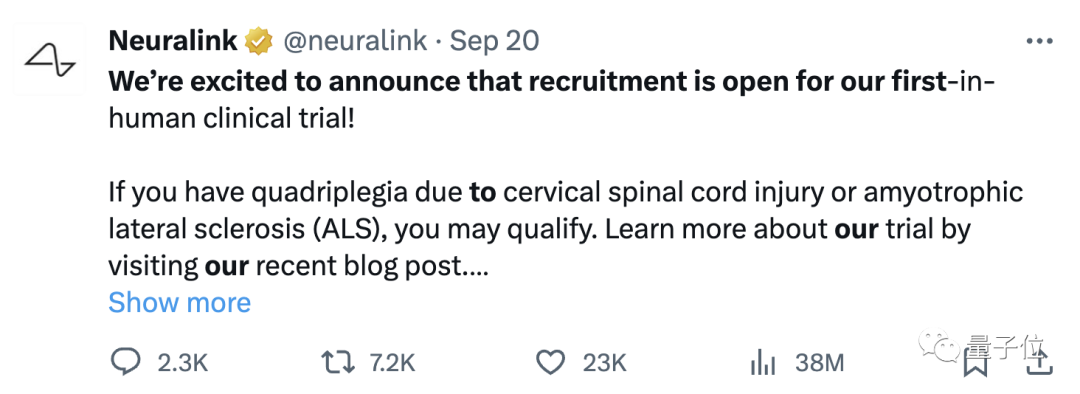Open Neuralink profile avatar logo
Image resolution: width=1080 pixels, height=394 pixels.
click(x=49, y=59)
